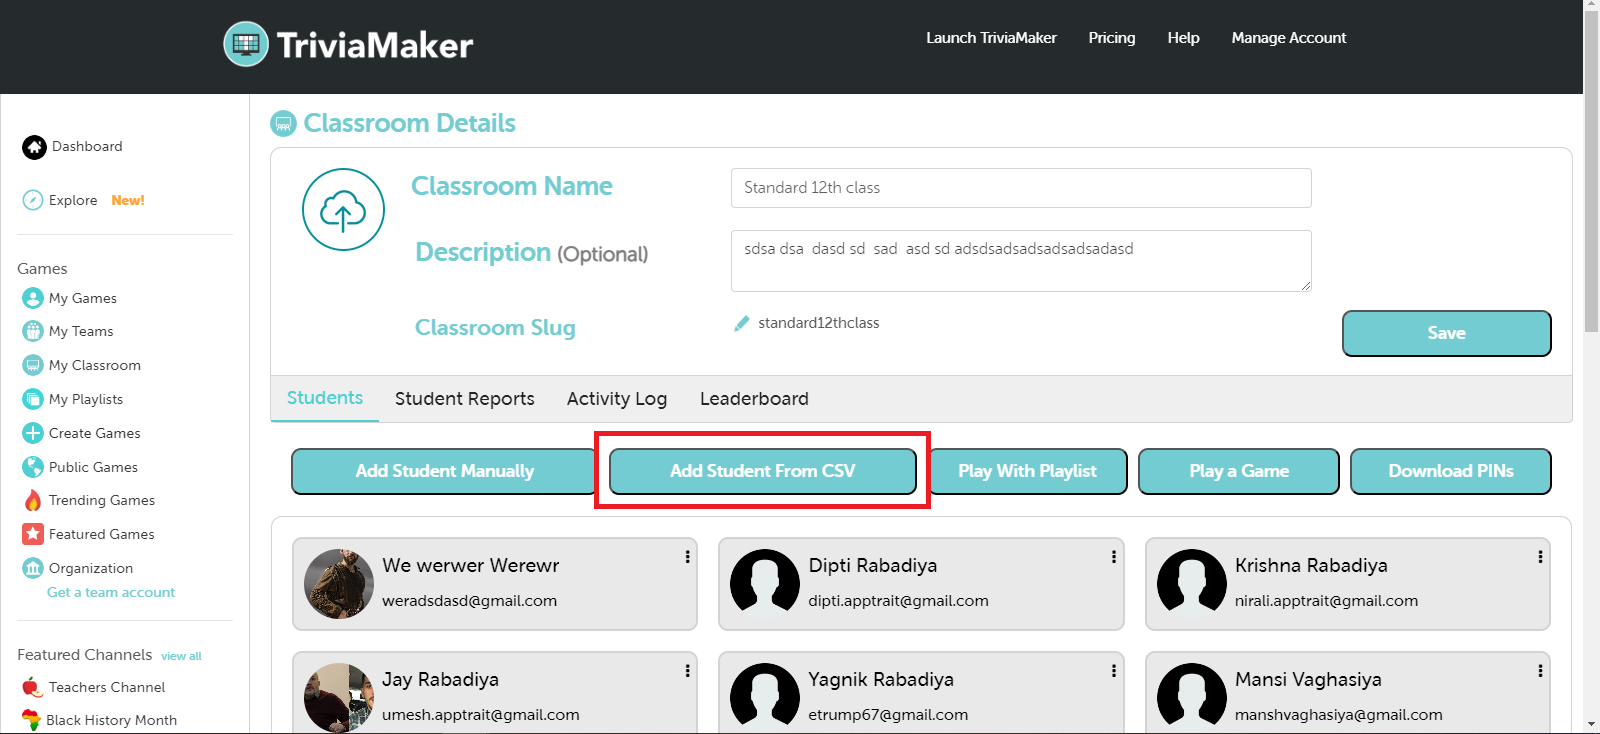
Task: Click the Create Games plus icon
Action: [x=33, y=433]
